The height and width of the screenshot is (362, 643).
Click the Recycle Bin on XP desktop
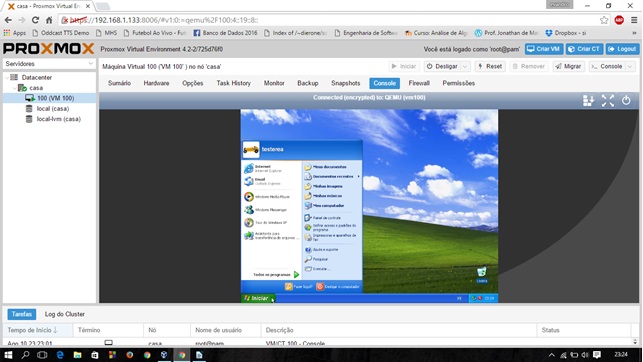[481, 274]
